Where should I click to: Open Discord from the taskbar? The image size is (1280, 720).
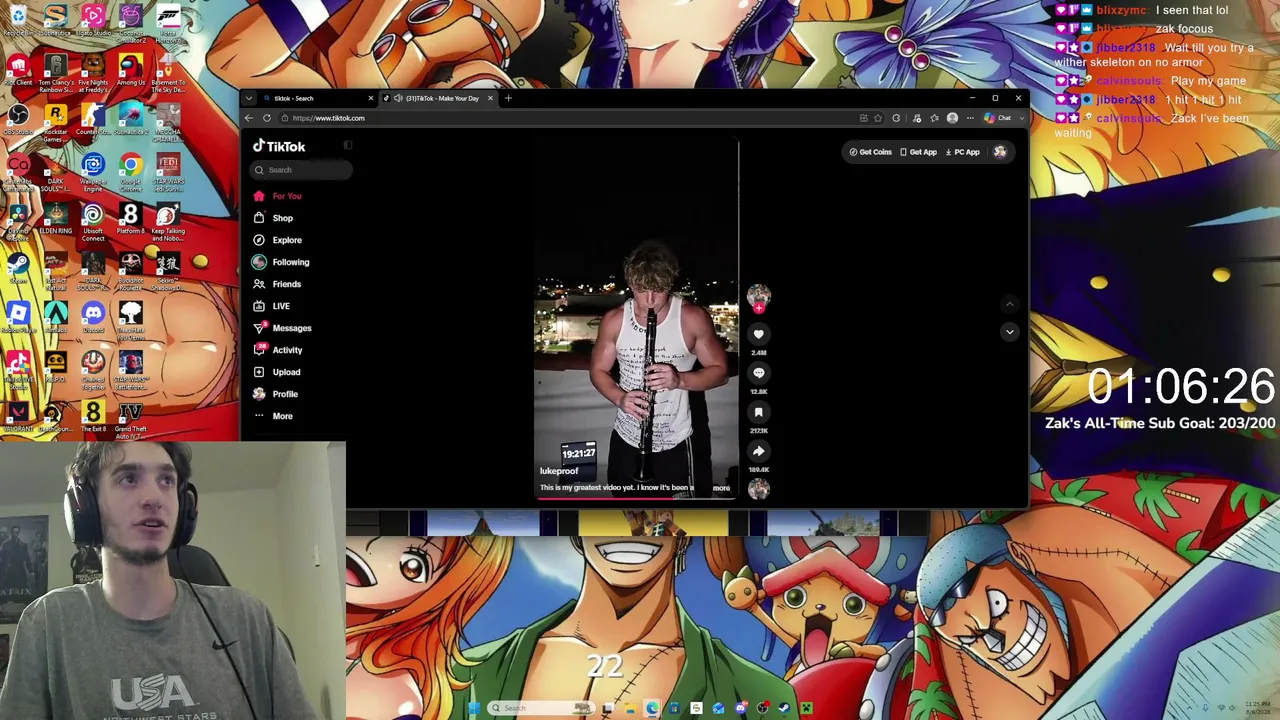tap(740, 708)
